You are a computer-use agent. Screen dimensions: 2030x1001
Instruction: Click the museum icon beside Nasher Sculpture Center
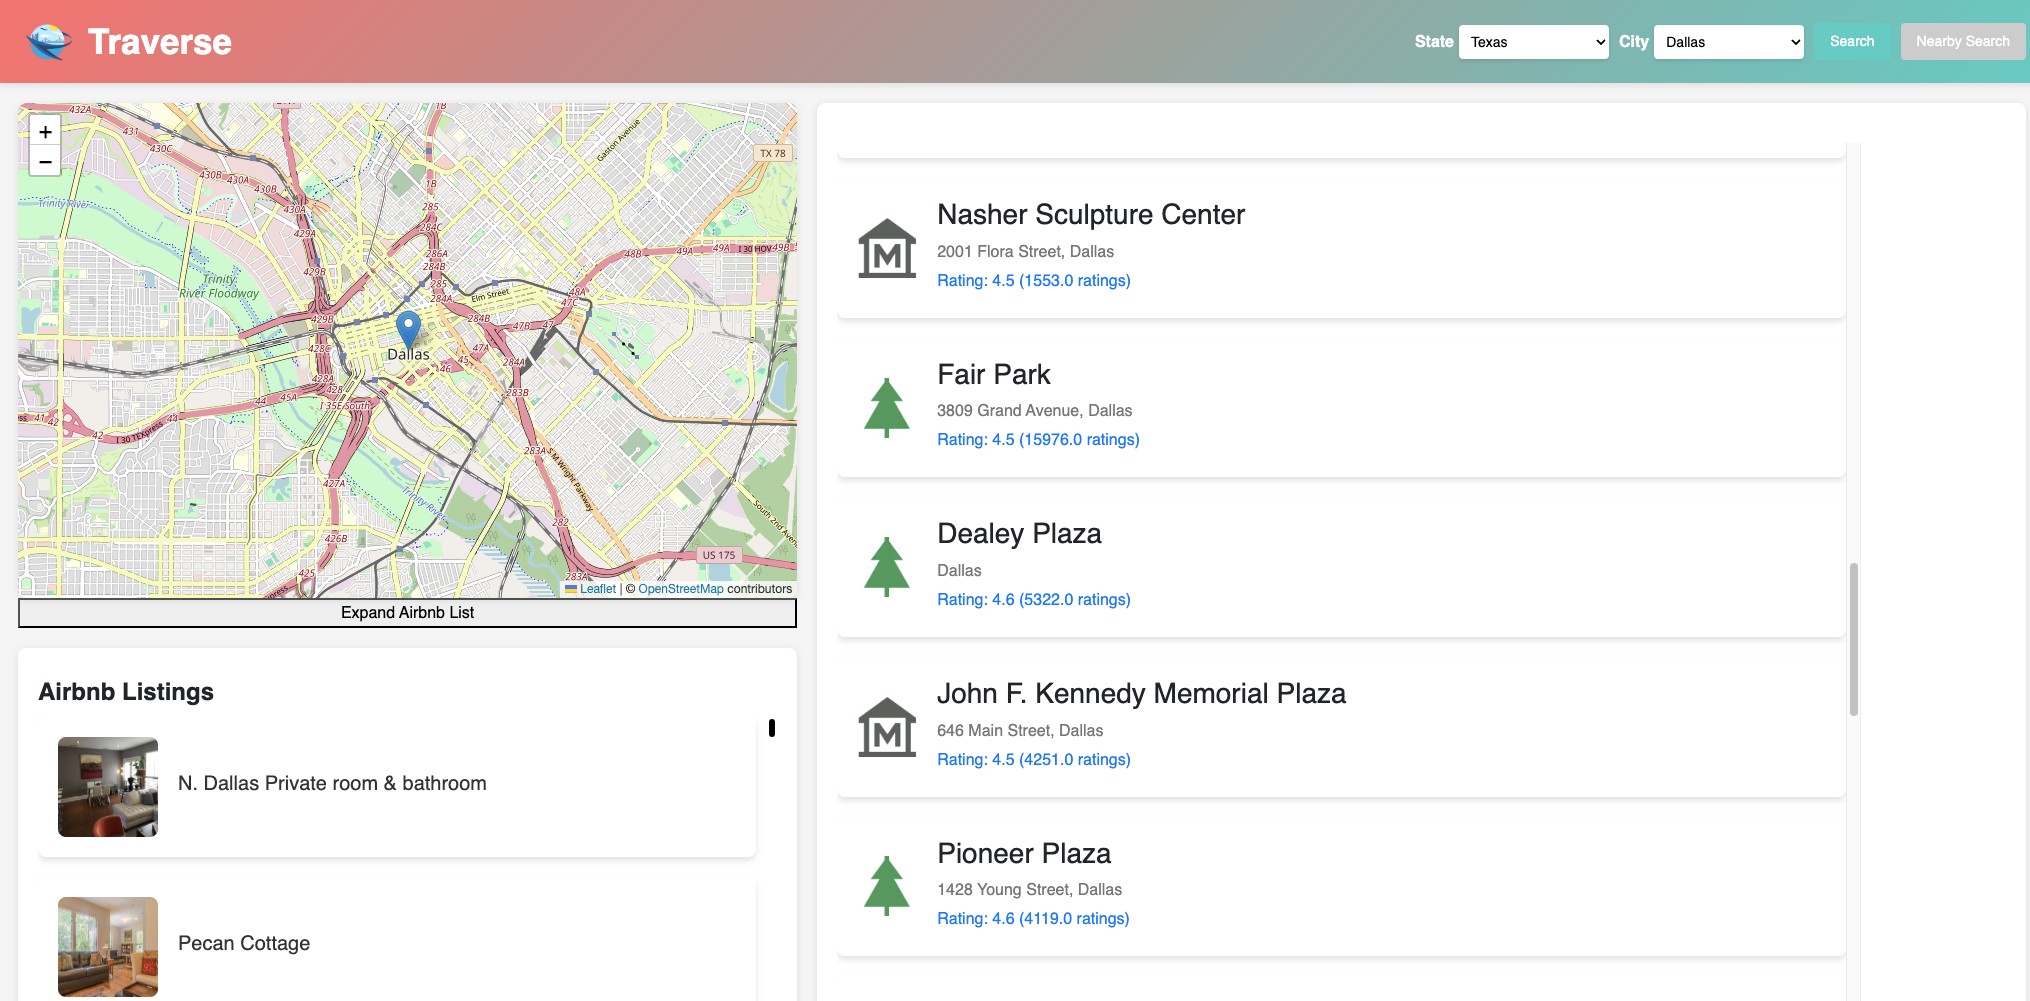pyautogui.click(x=886, y=247)
